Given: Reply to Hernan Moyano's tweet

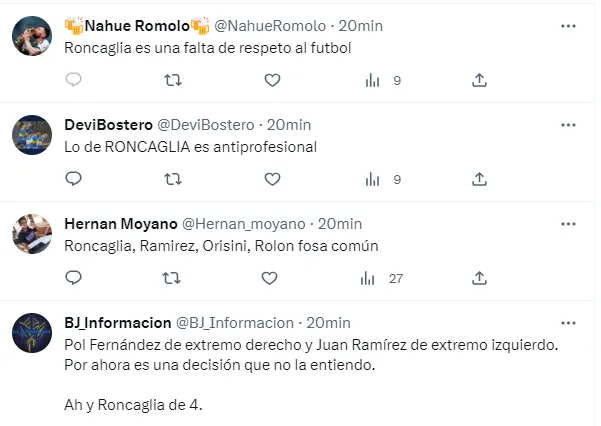Looking at the screenshot, I should tap(73, 278).
